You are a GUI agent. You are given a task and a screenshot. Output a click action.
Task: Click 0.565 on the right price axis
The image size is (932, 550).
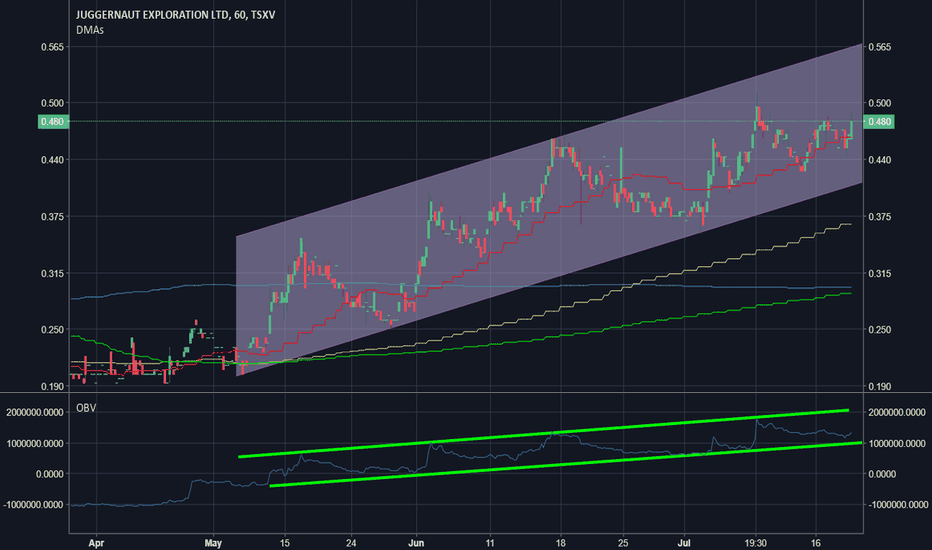[880, 47]
